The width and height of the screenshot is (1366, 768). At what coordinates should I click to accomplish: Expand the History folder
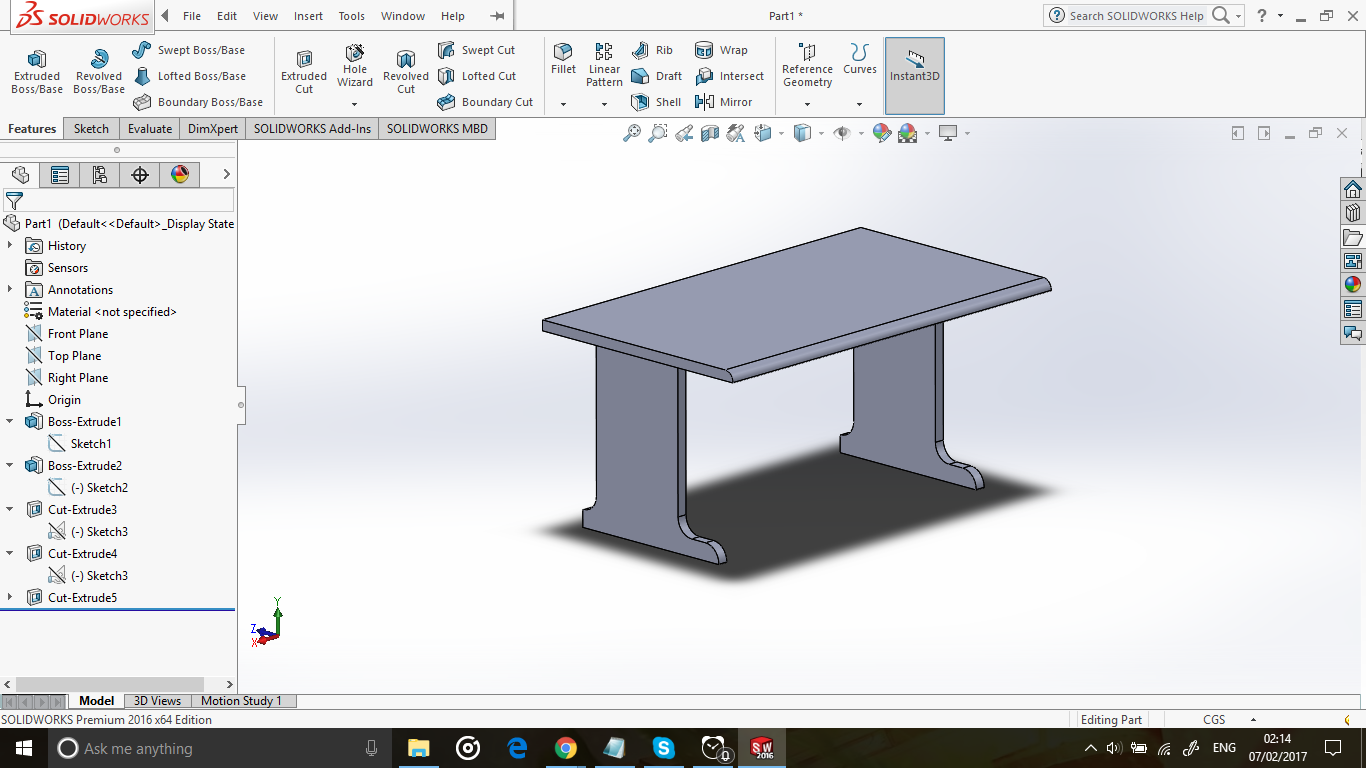(10, 246)
